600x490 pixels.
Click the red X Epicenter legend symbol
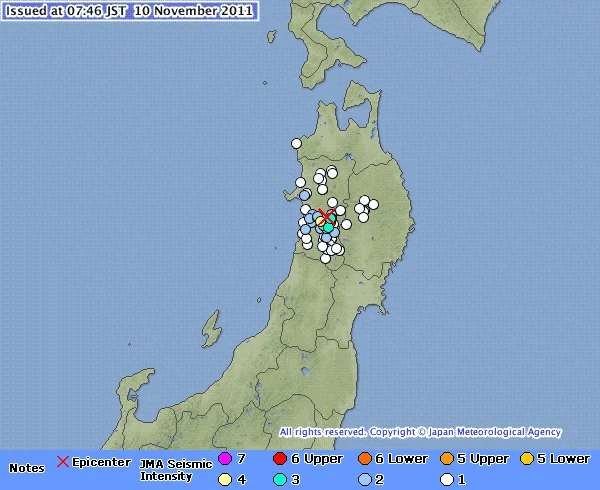pos(62,462)
